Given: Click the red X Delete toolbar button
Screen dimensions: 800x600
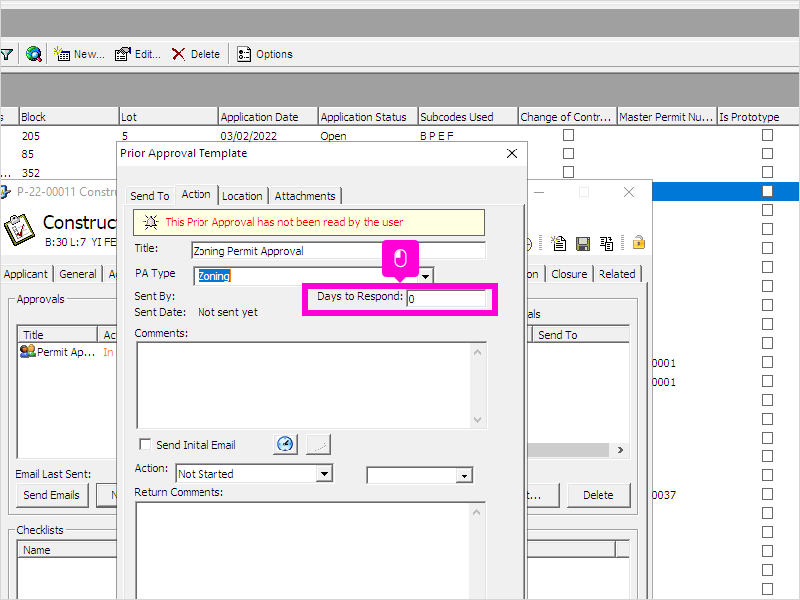Looking at the screenshot, I should pyautogui.click(x=196, y=54).
